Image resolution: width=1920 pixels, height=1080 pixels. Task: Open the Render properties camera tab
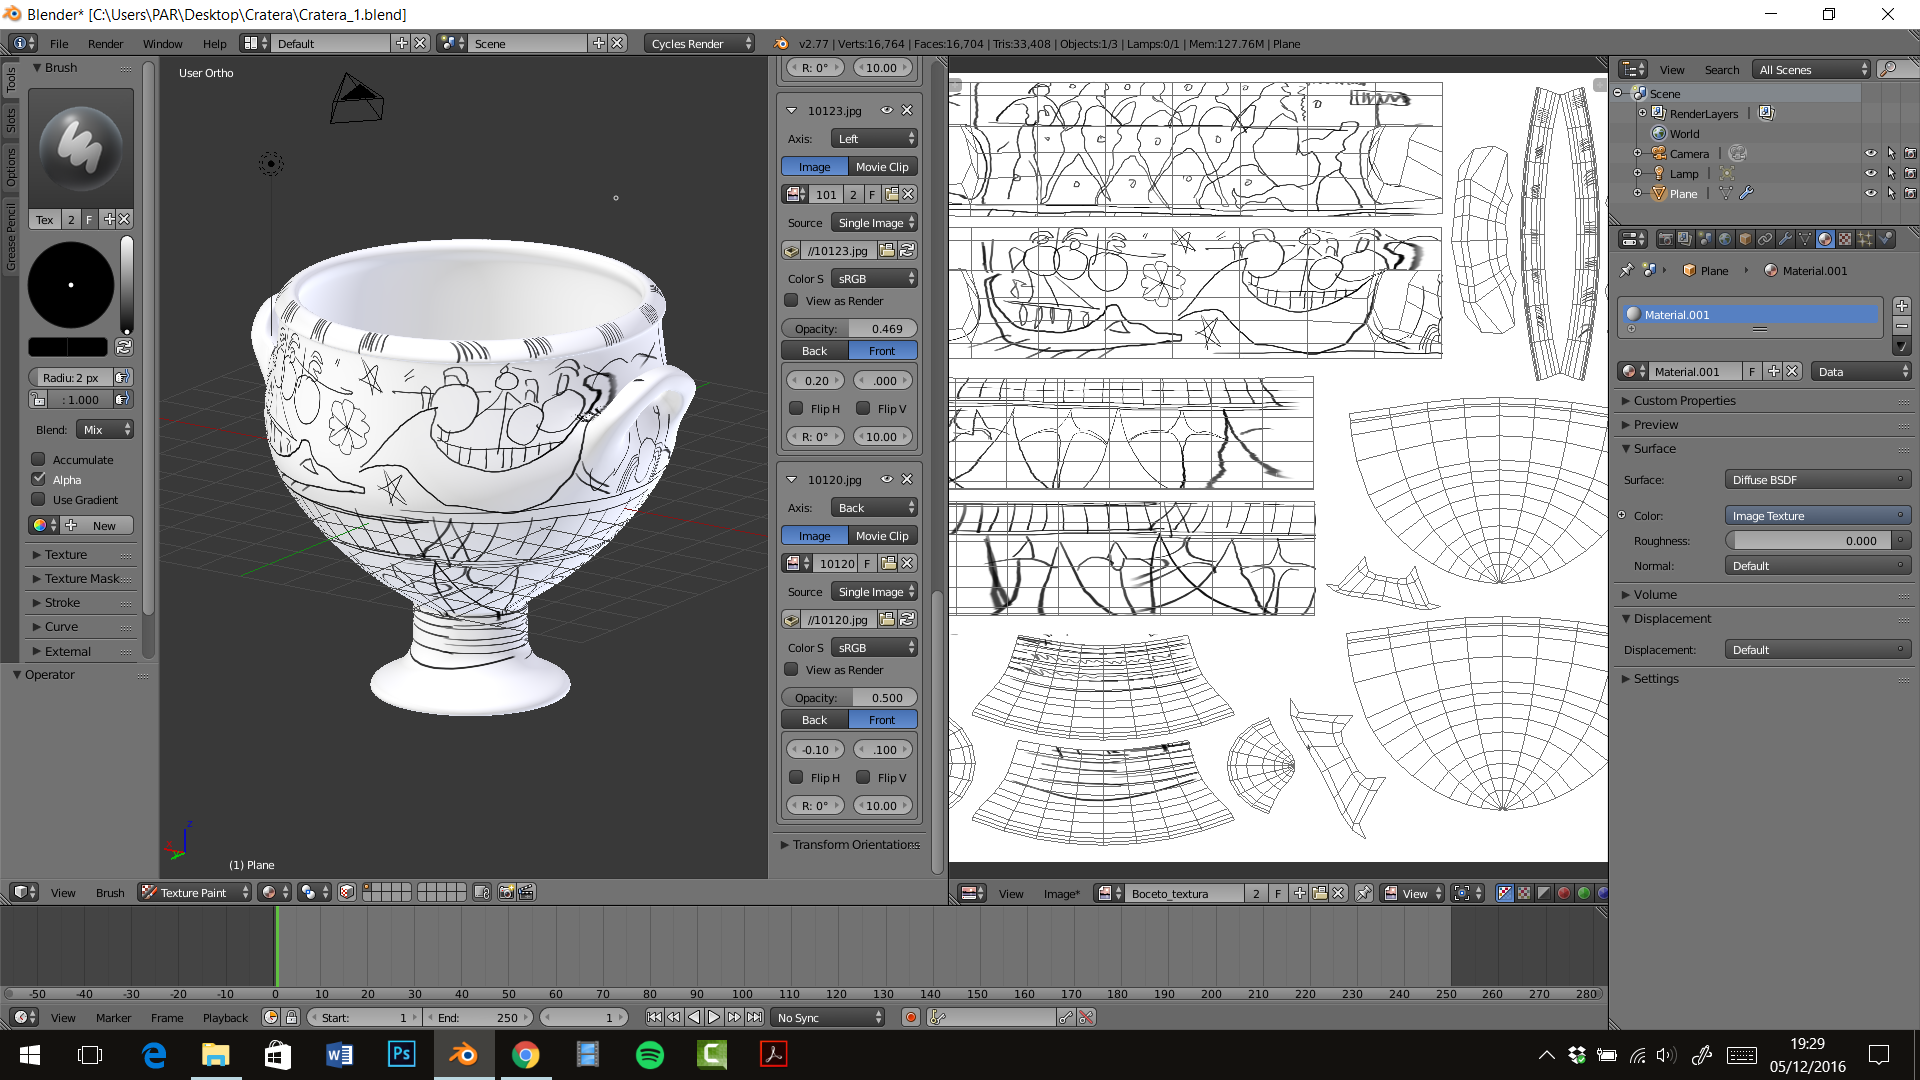pyautogui.click(x=1666, y=239)
